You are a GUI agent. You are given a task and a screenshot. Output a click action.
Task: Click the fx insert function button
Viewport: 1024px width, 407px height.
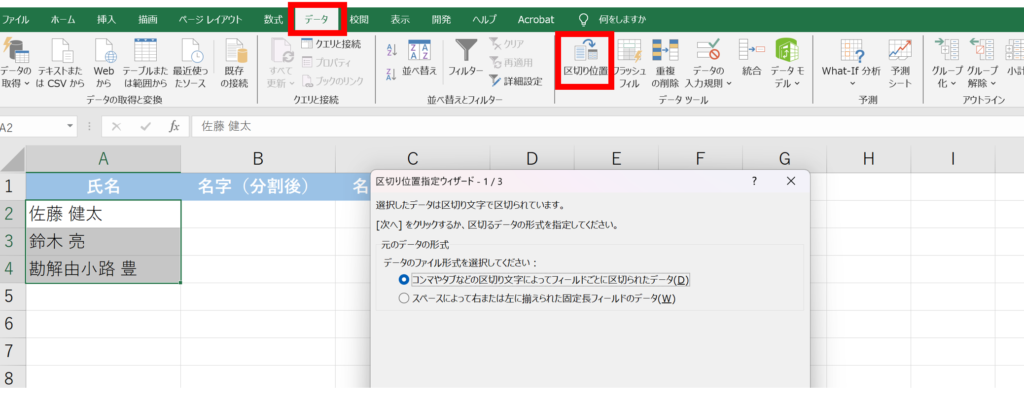[174, 127]
